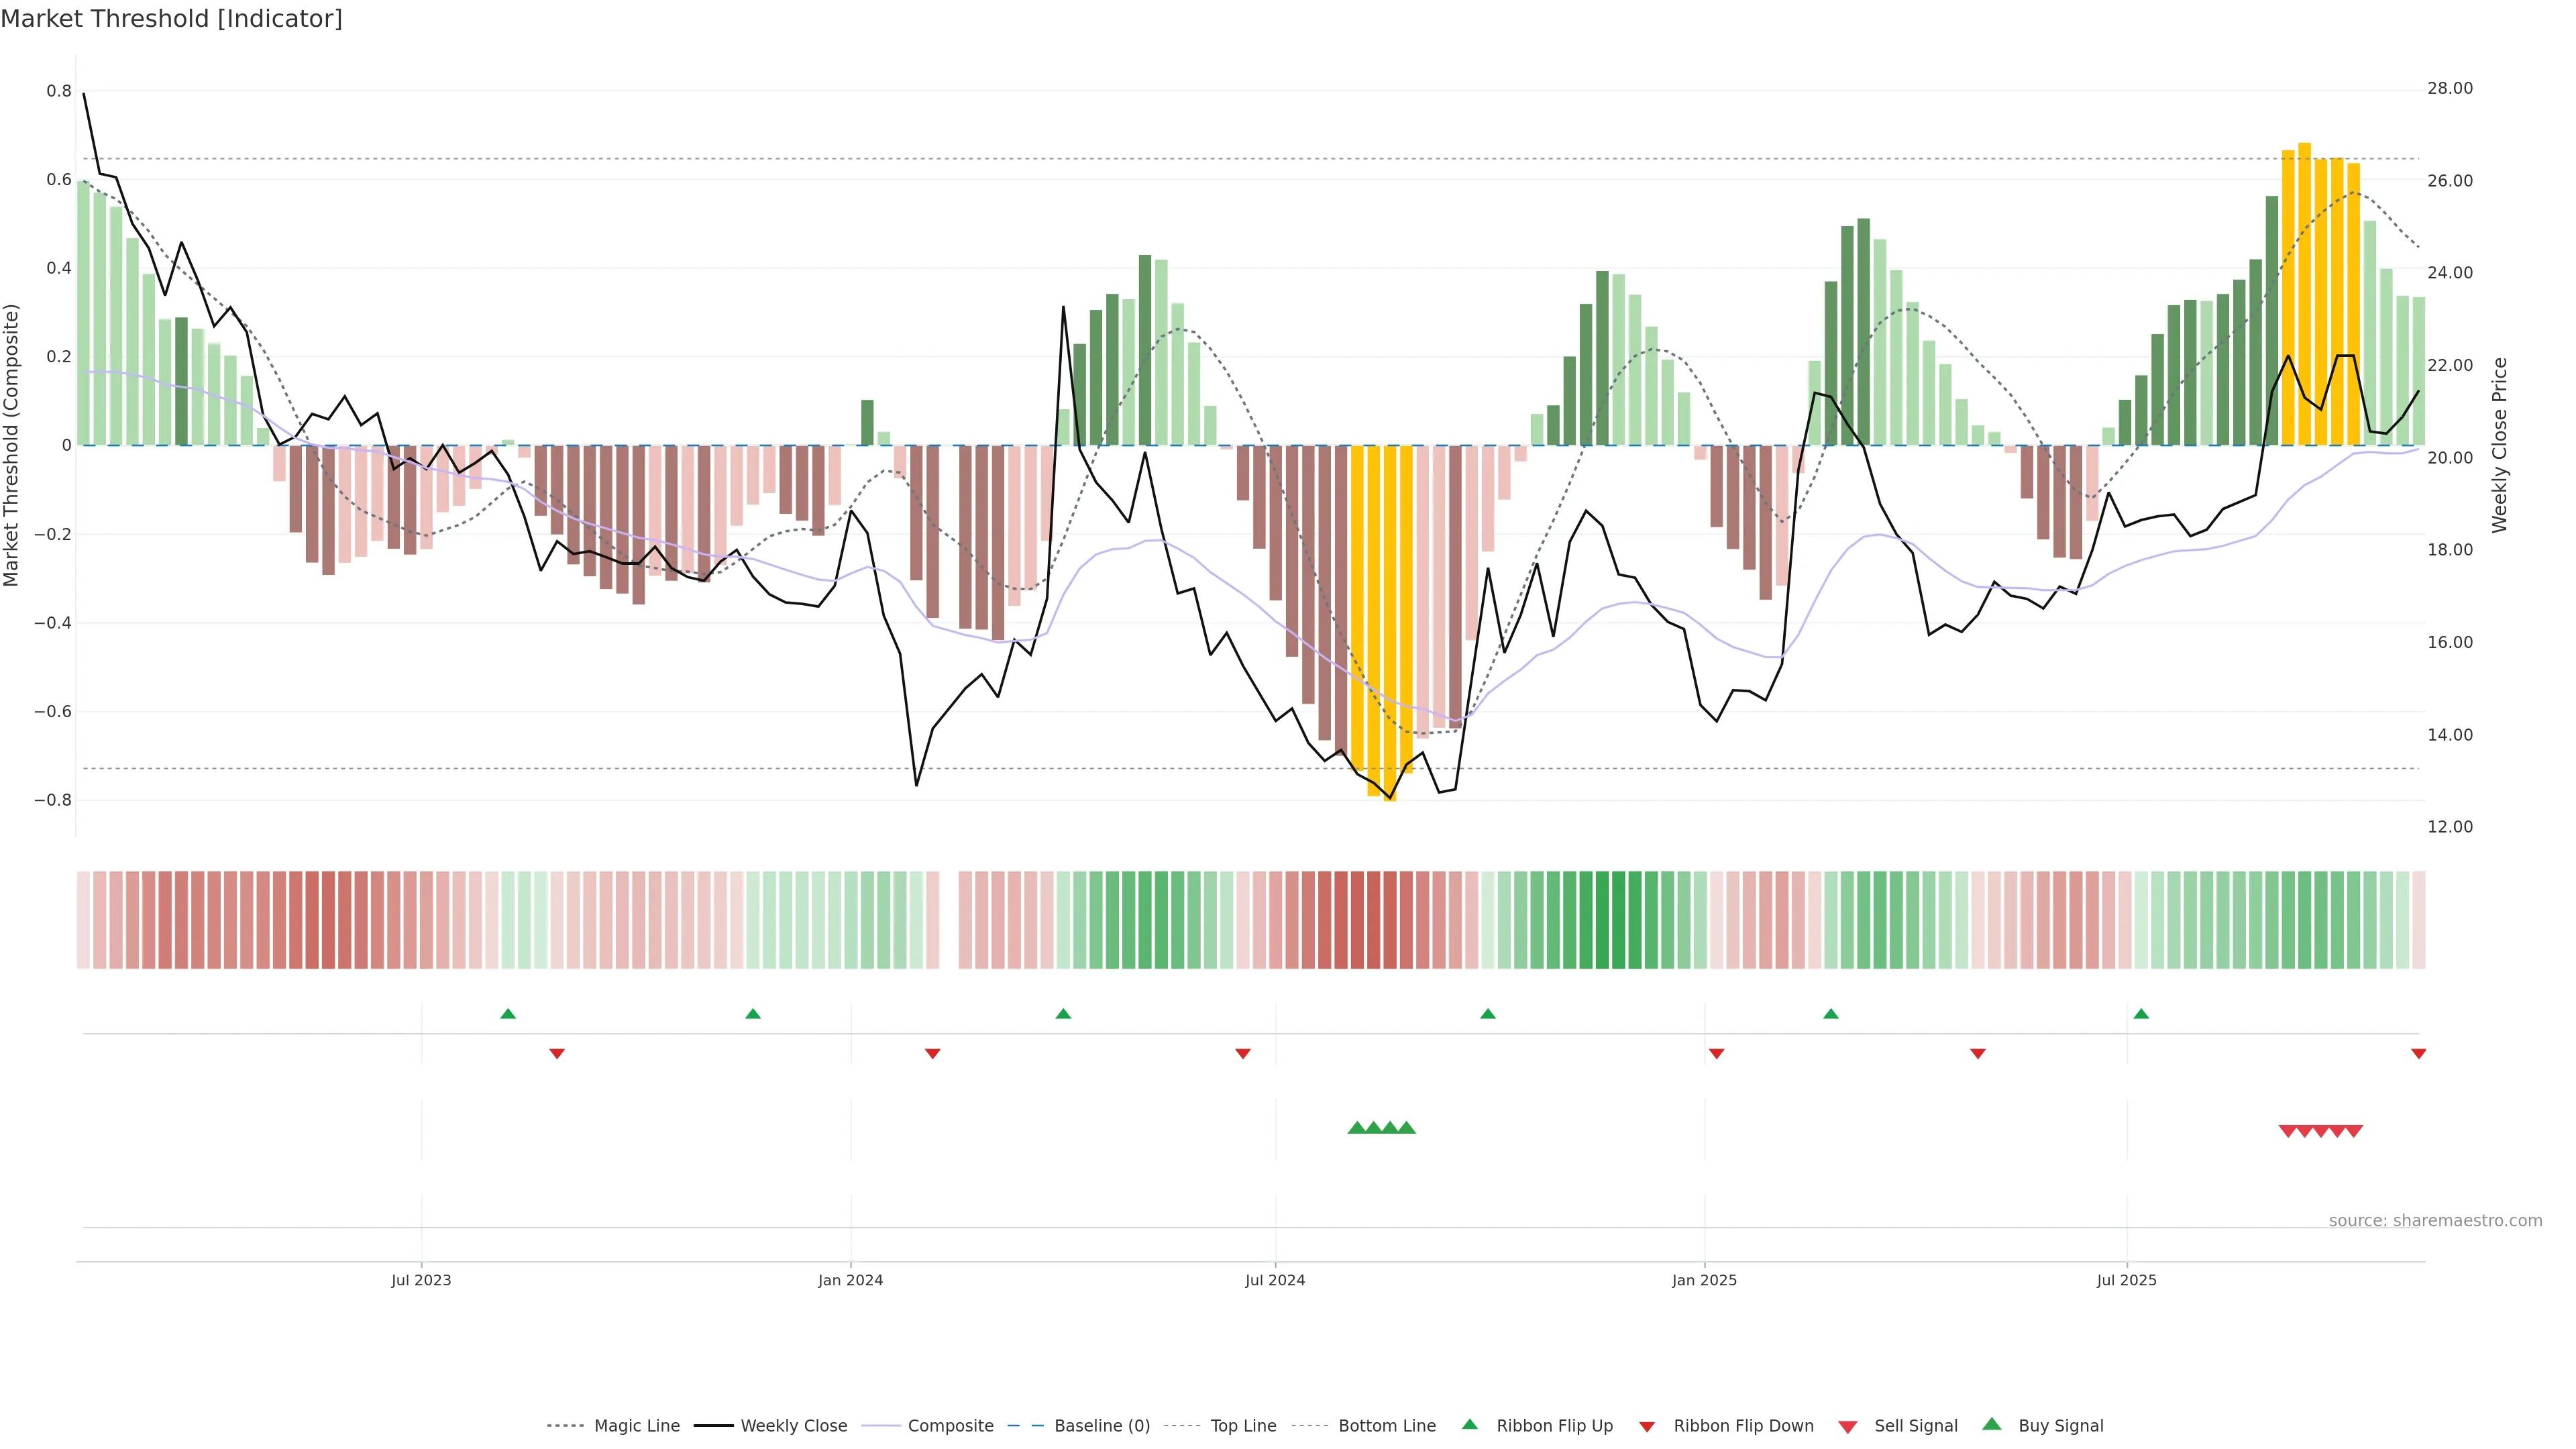The width and height of the screenshot is (2576, 1449).
Task: Toggle Baseline (0) legend item
Action: click(1101, 1425)
